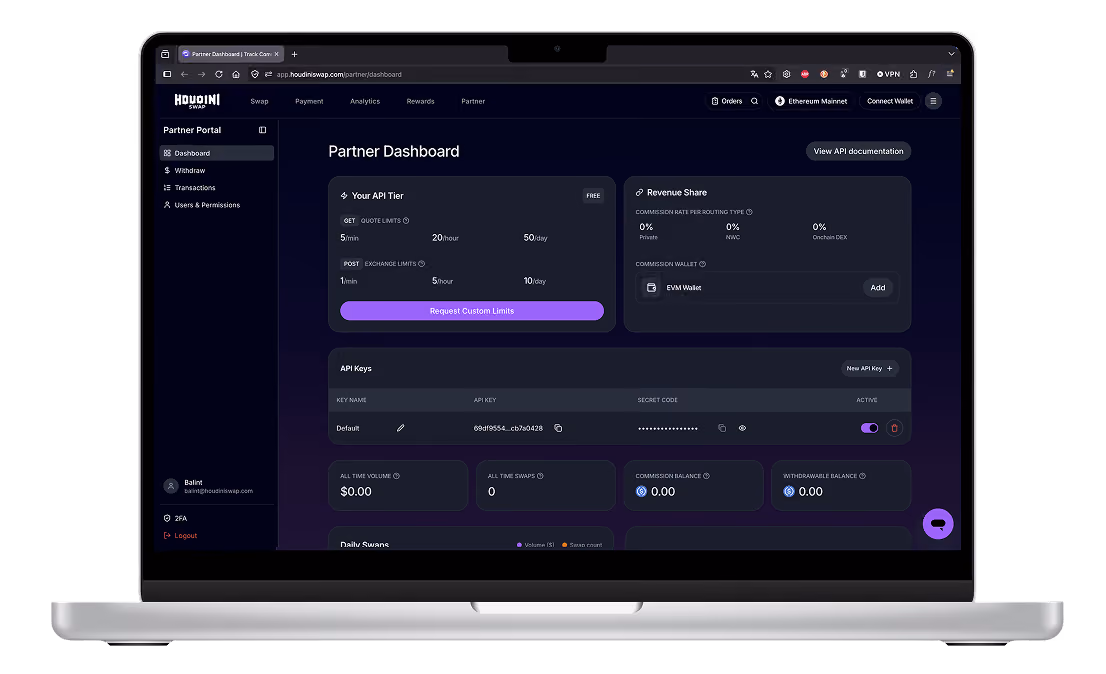The height and width of the screenshot is (674, 1106).
Task: Click the Revenue Share heading
Action: tap(676, 192)
